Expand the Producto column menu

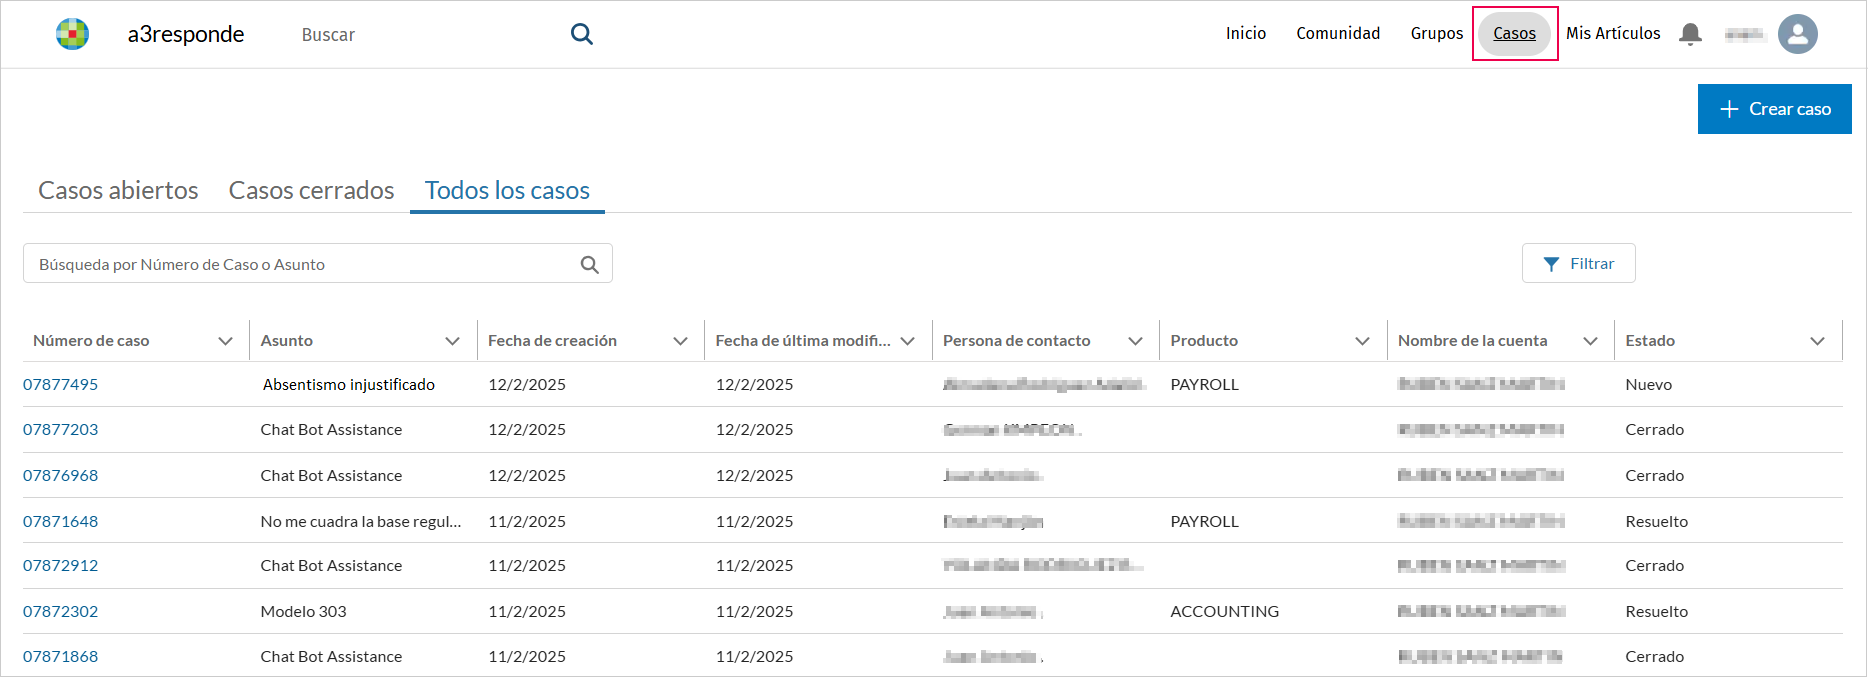(x=1362, y=341)
